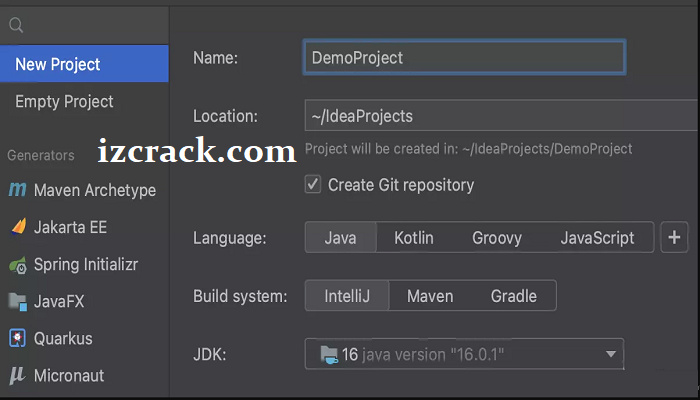Open Micronaut generator entry
This screenshot has width=700, height=400.
click(84, 376)
